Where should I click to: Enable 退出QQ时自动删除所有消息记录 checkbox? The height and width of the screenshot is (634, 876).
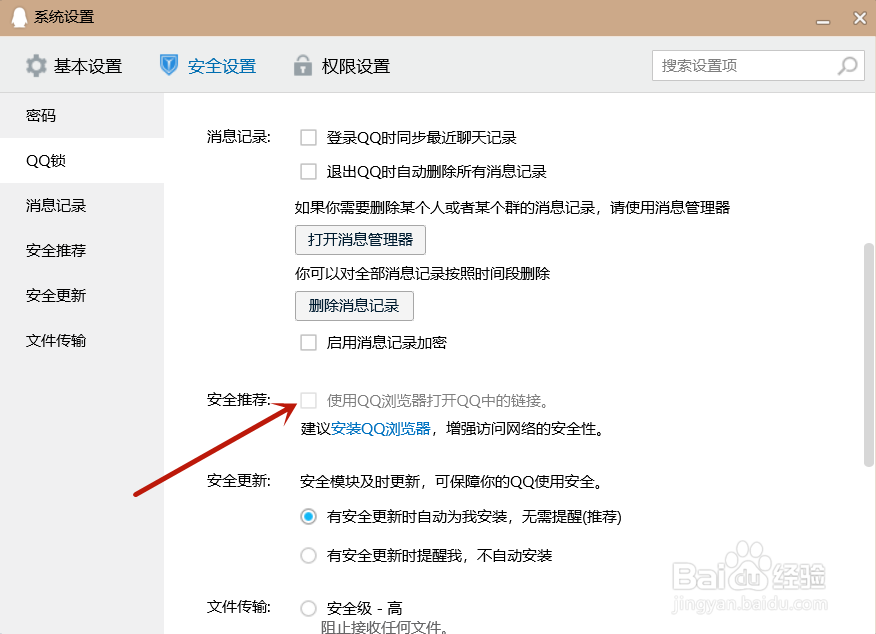pos(308,171)
